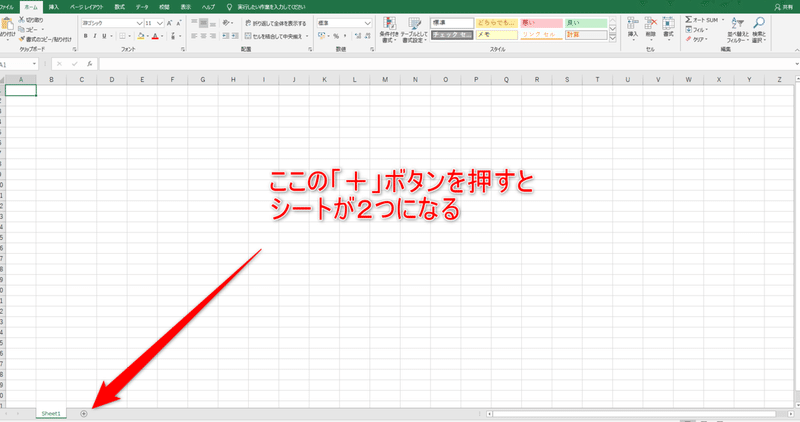Align text right in the cell
The height and width of the screenshot is (422, 800).
[213, 36]
